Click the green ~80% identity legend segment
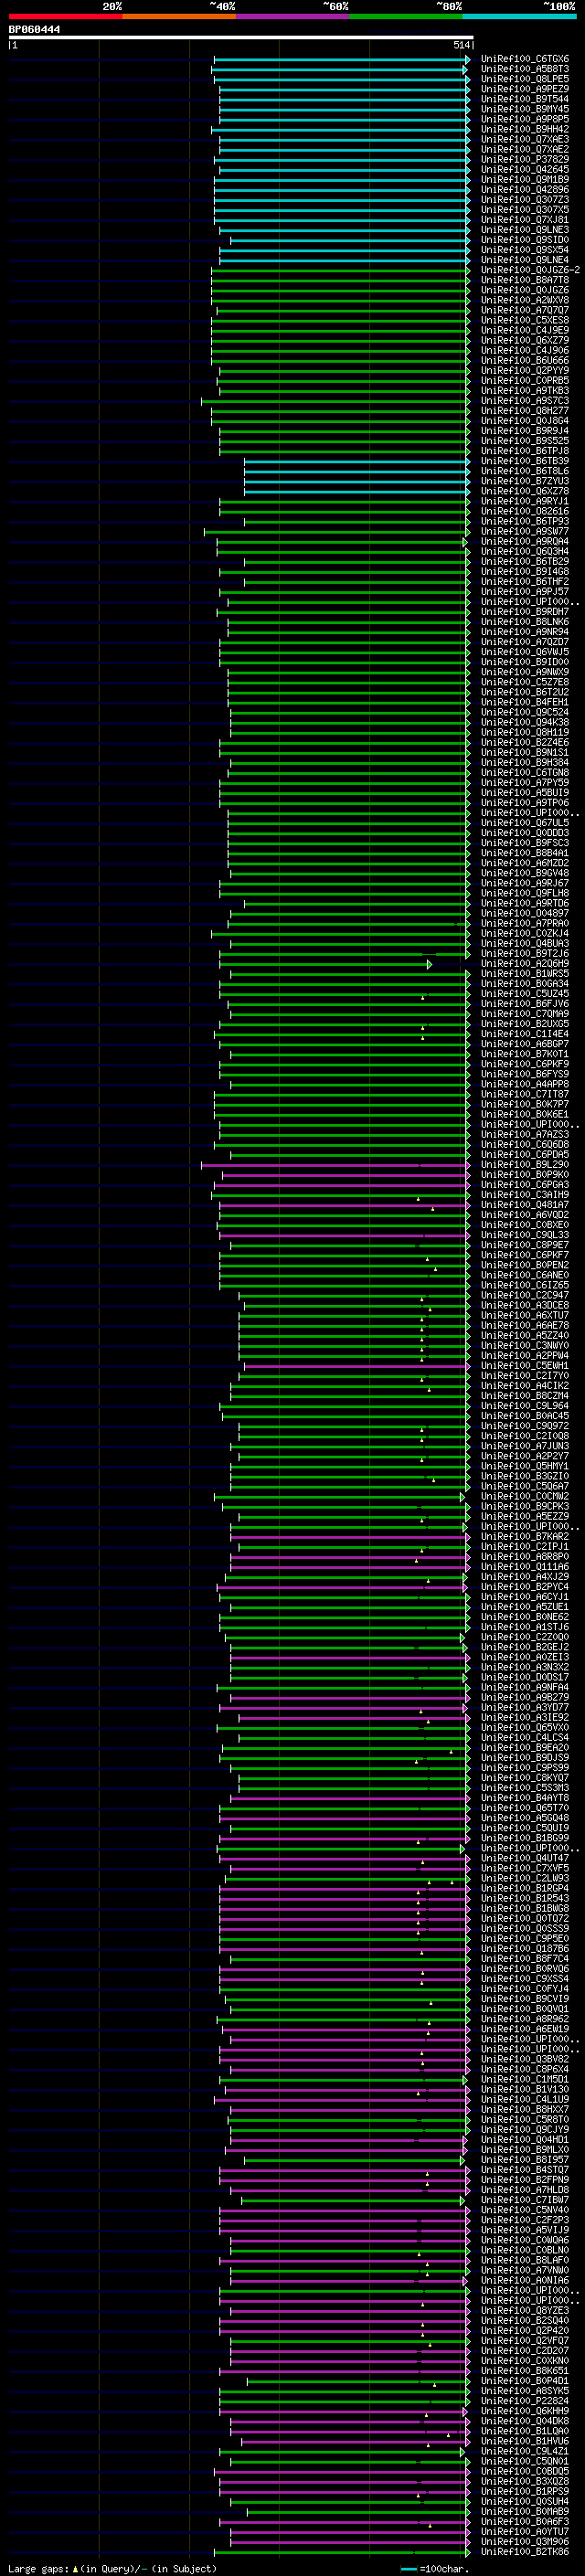The height and width of the screenshot is (2576, 585). [406, 16]
